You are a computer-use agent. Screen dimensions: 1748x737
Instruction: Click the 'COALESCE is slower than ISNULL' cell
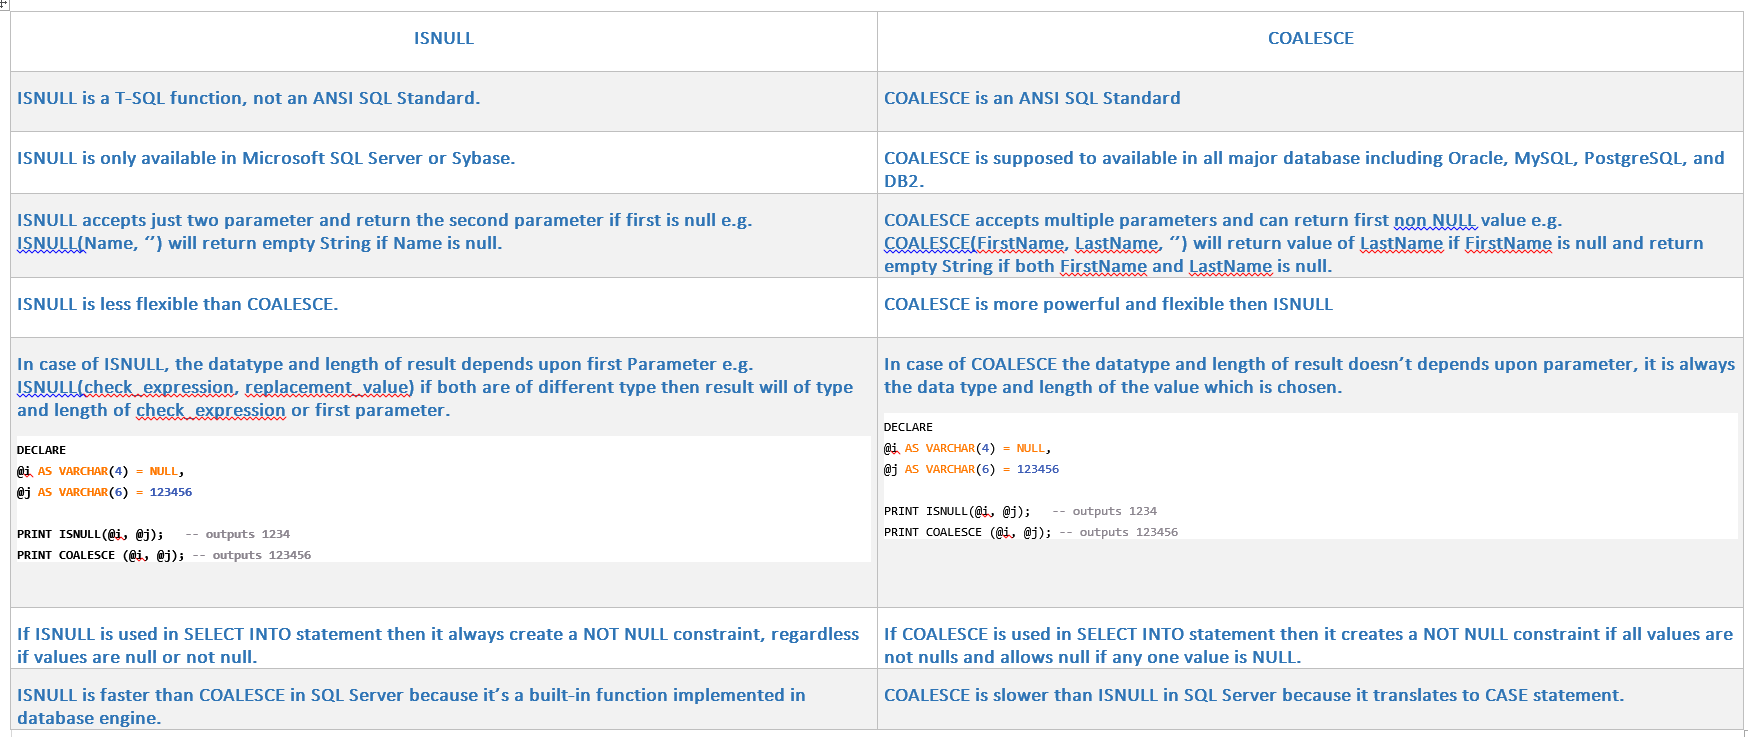point(1253,695)
